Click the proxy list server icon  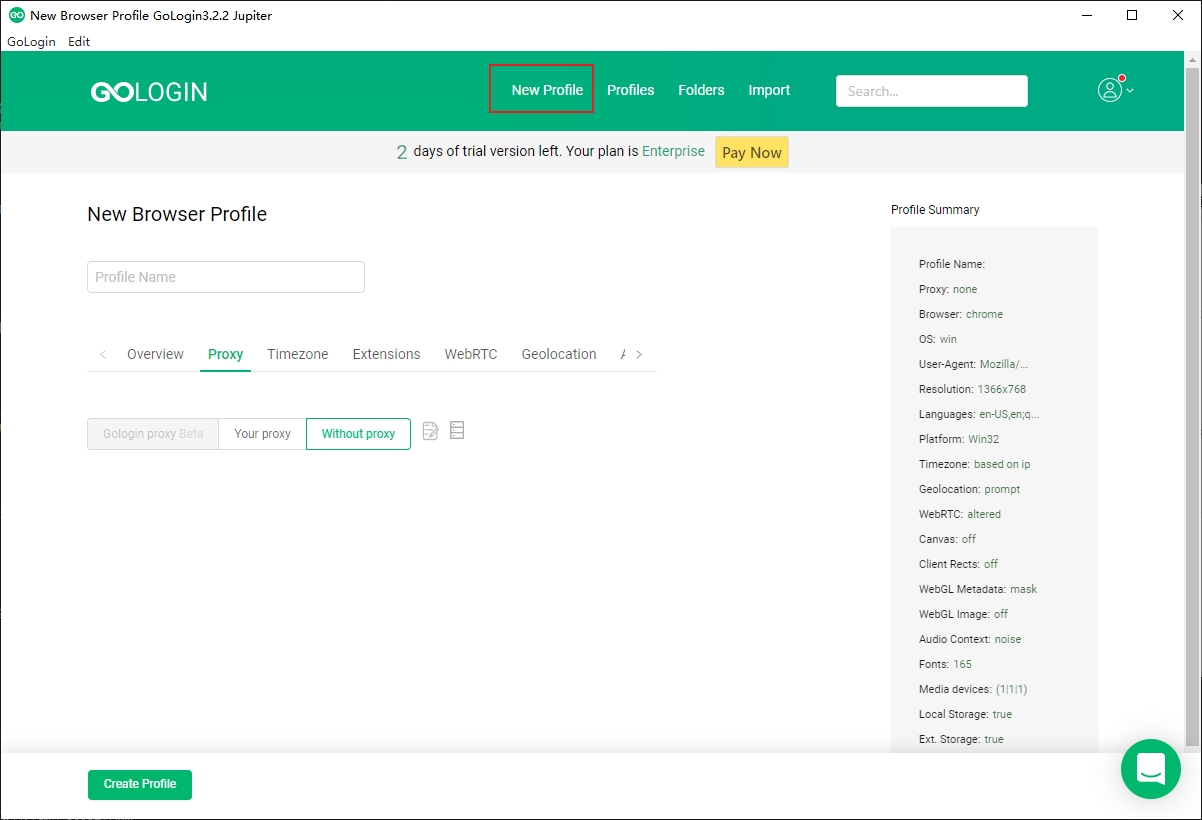click(x=457, y=431)
